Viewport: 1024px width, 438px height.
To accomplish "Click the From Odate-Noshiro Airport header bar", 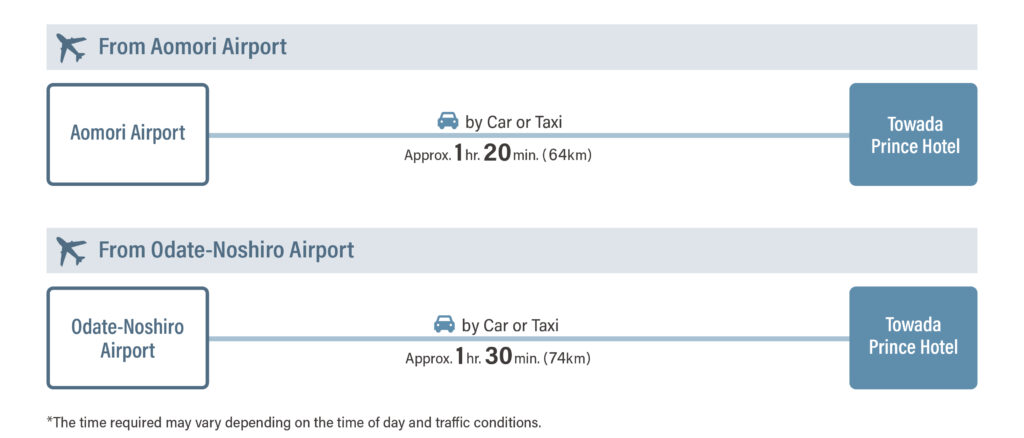I will point(512,251).
